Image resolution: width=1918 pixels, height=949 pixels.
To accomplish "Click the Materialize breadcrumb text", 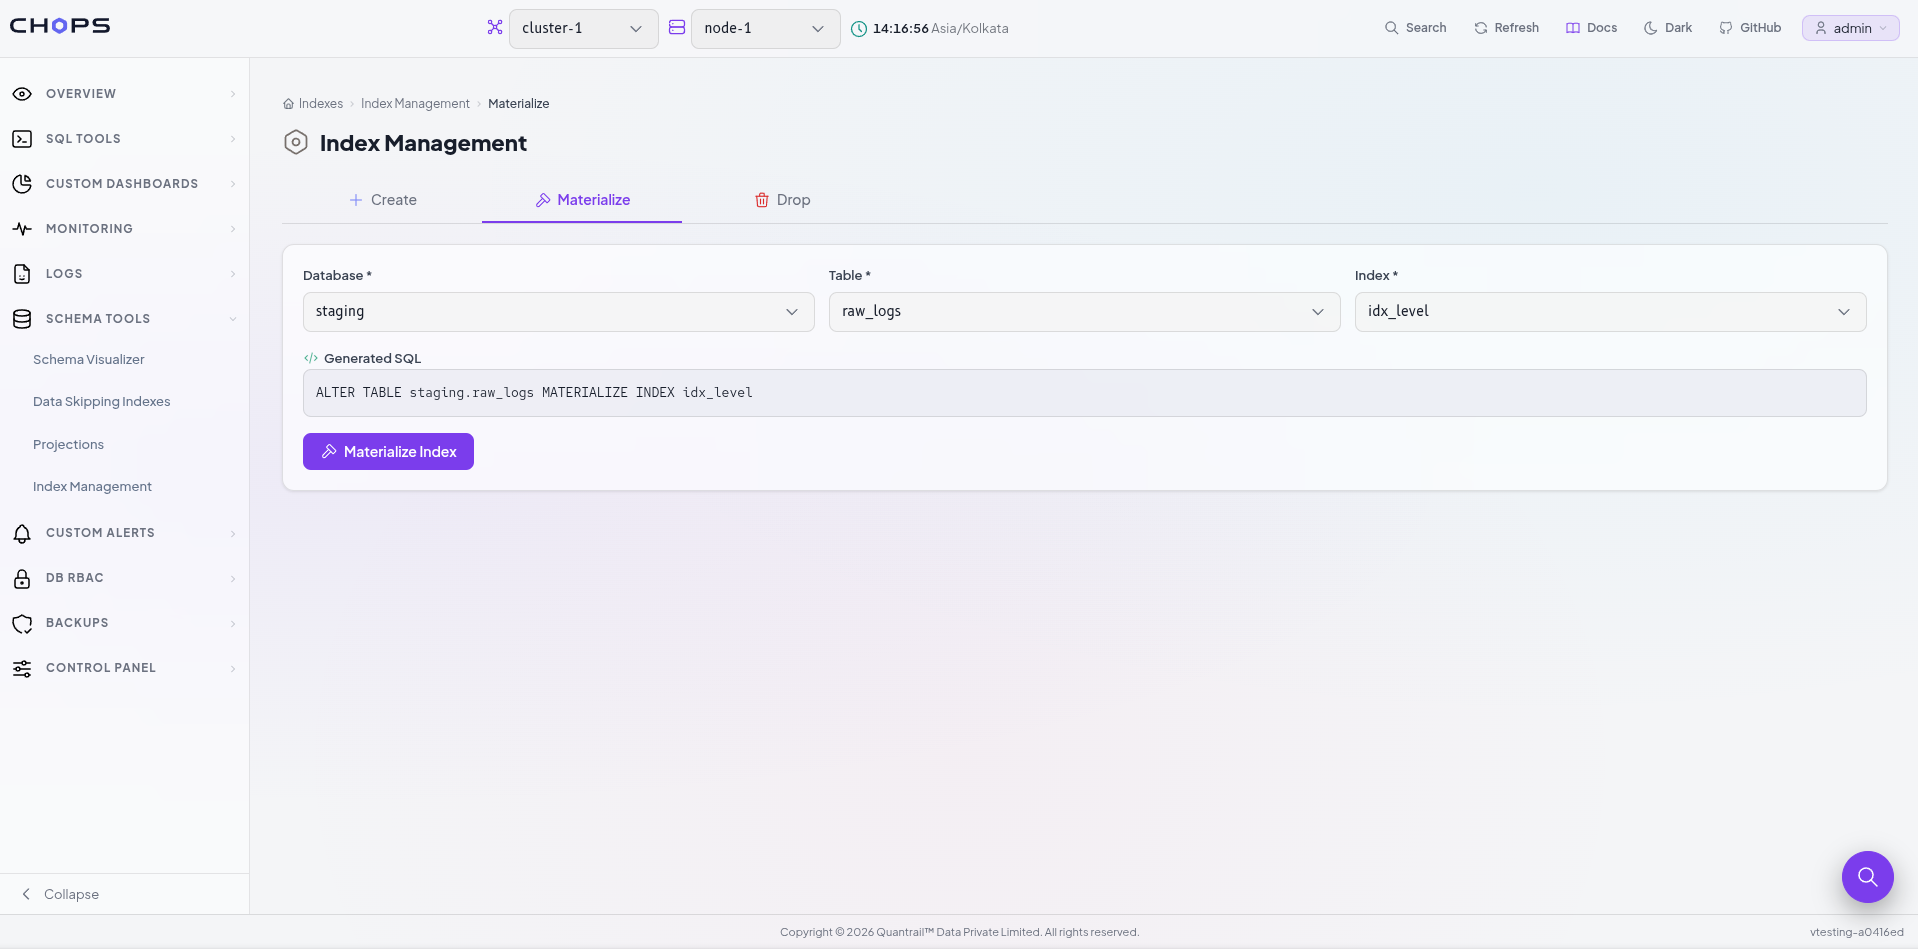I will pyautogui.click(x=518, y=104).
